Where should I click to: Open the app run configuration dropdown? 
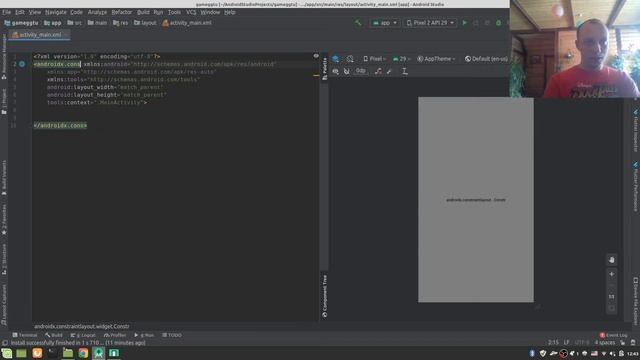(x=384, y=23)
